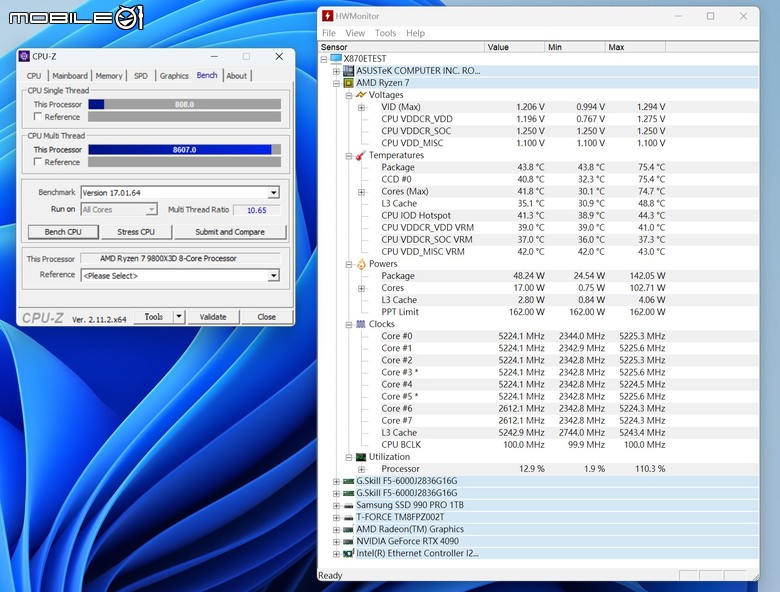Click the NVIDIA GeForce RTX 4090 icon
The width and height of the screenshot is (780, 592).
(348, 541)
